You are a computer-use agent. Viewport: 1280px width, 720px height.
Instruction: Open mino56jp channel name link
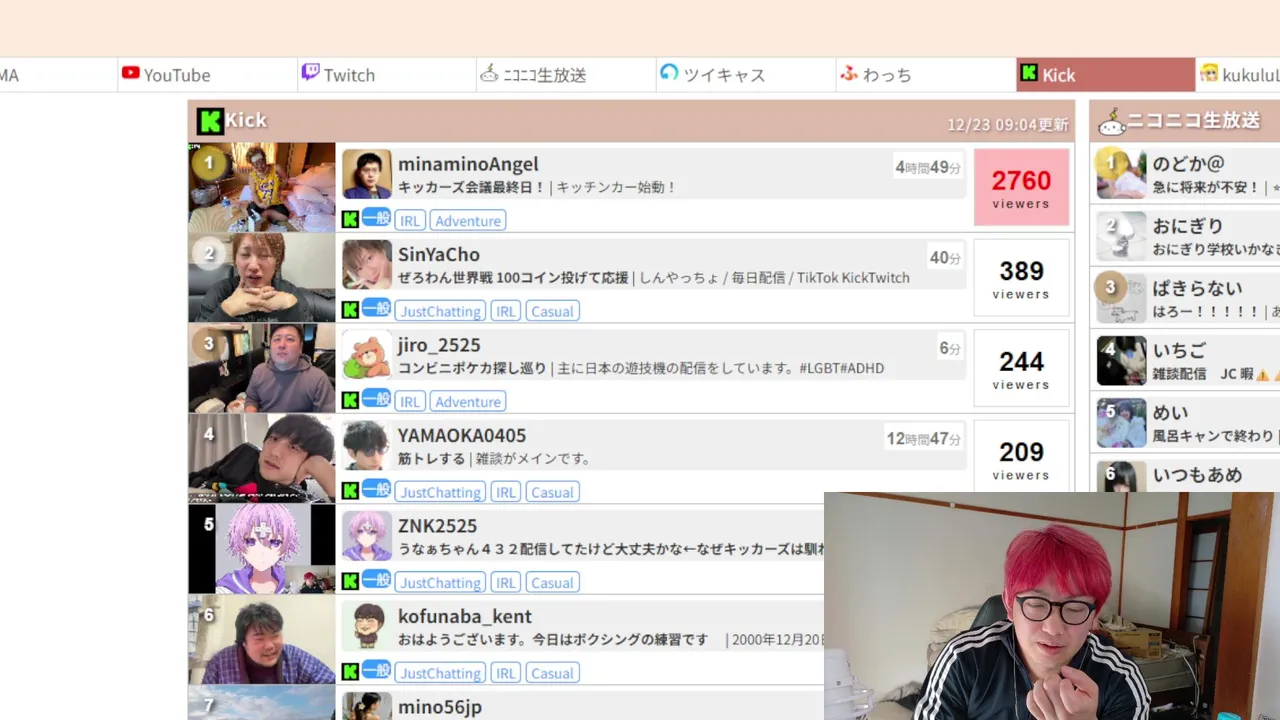tap(440, 707)
